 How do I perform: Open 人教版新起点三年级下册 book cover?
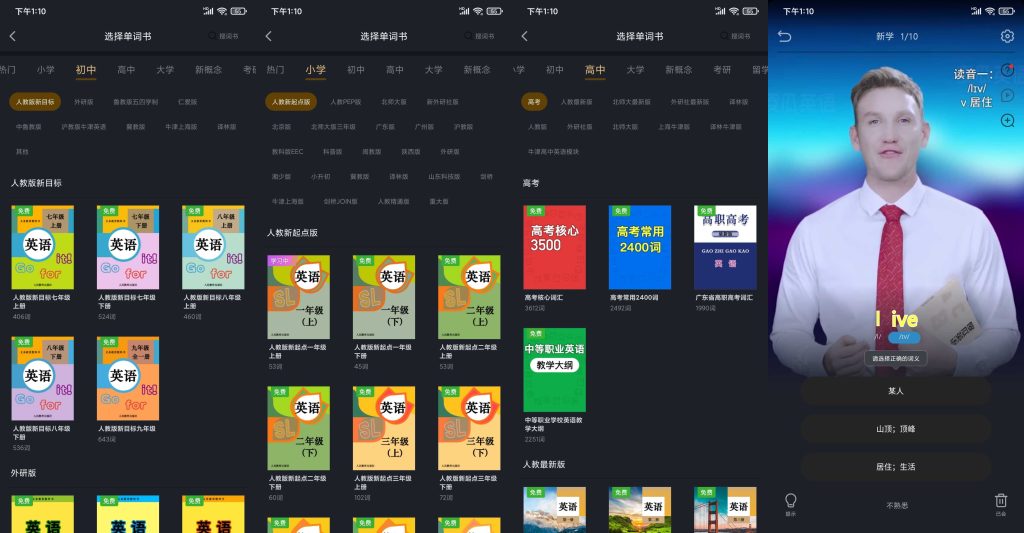pyautogui.click(x=470, y=428)
